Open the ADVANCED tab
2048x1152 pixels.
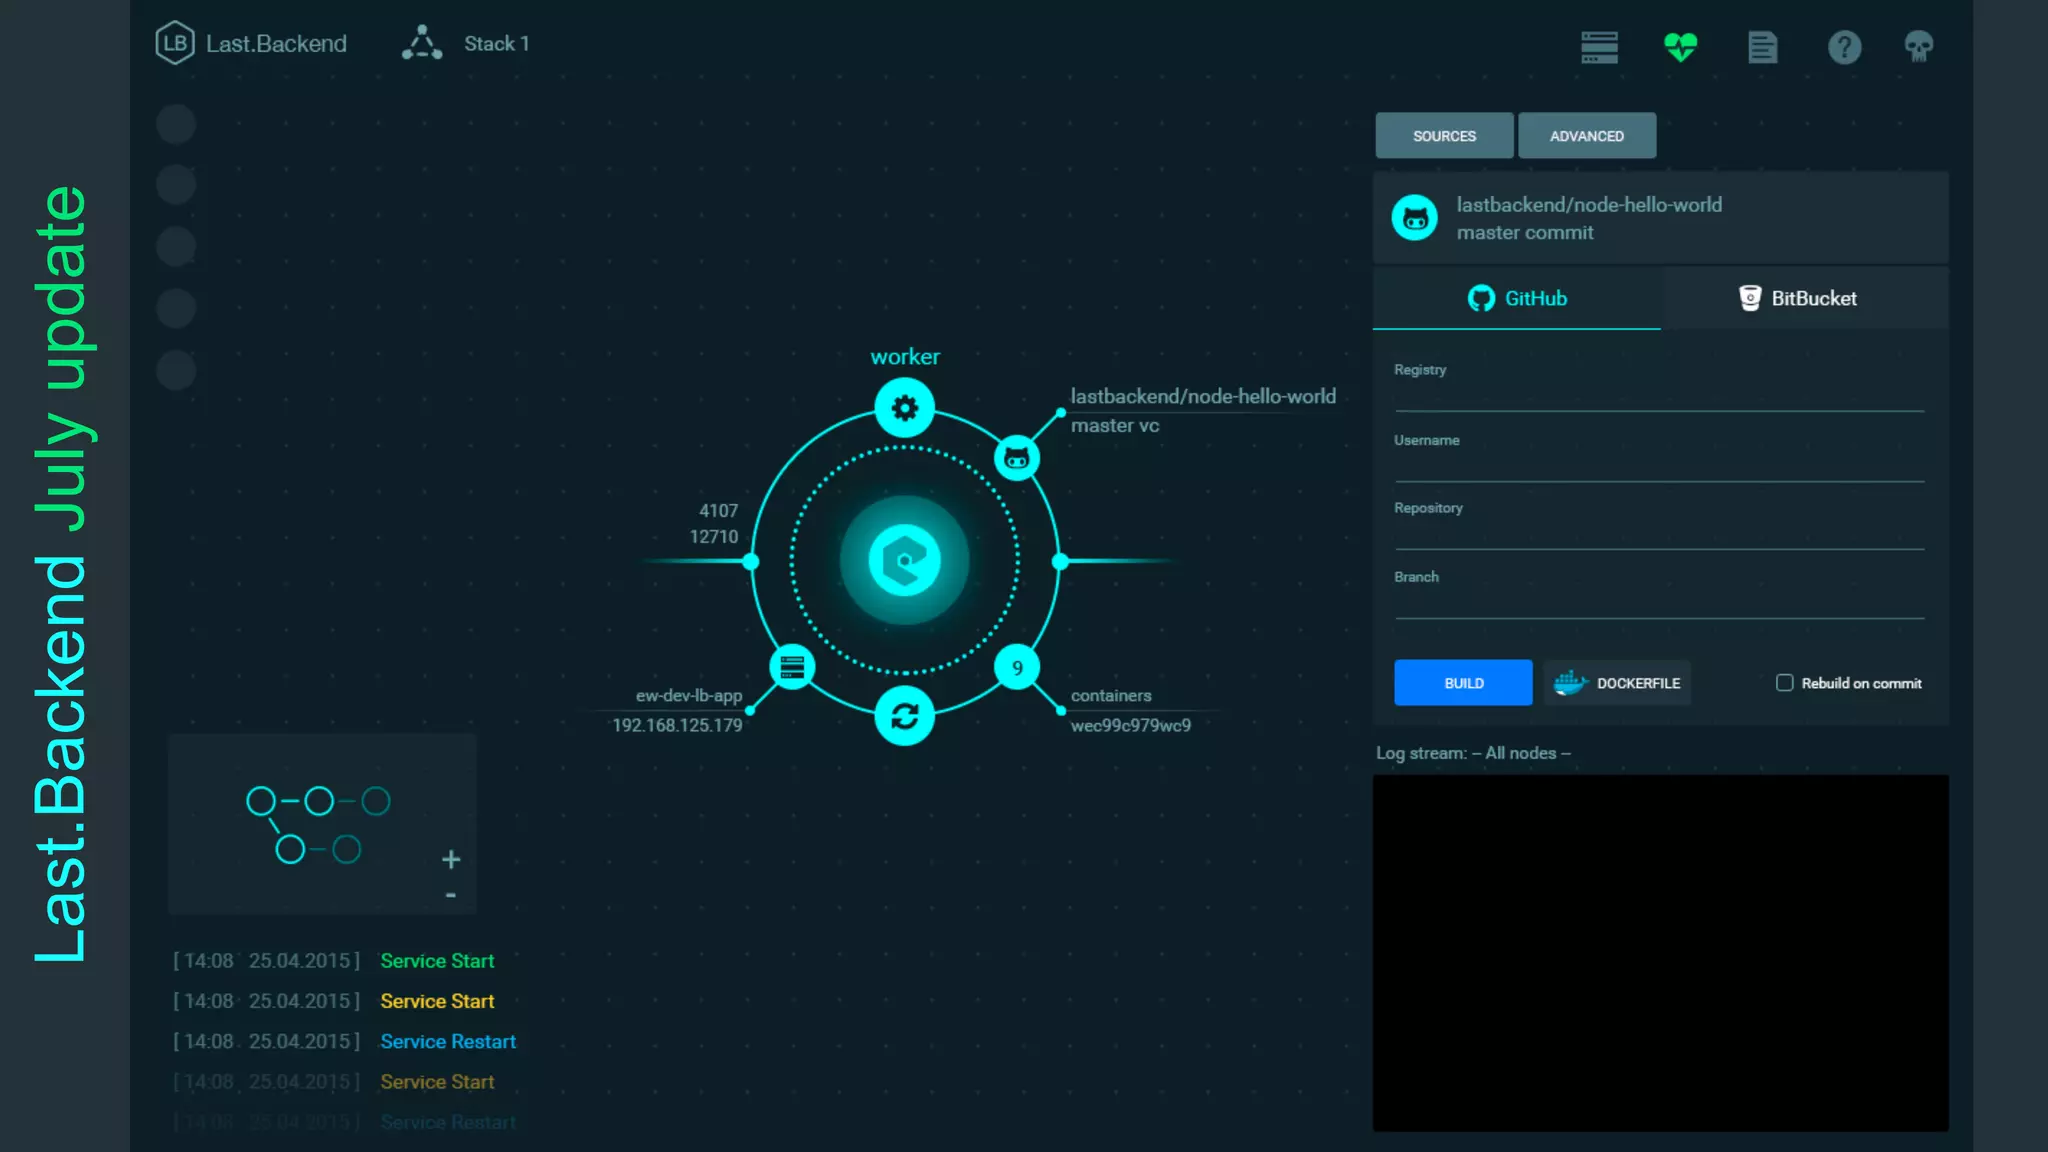click(1586, 136)
